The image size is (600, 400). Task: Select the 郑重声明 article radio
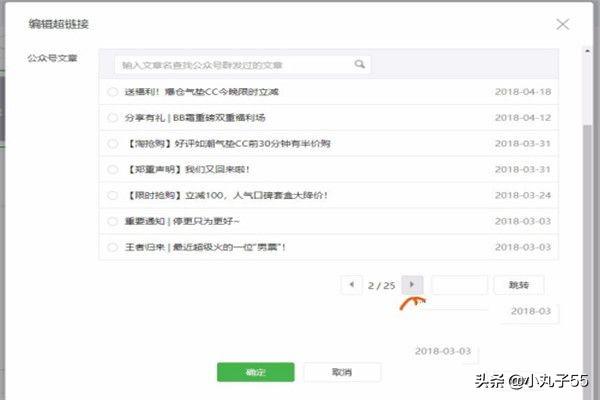pos(112,169)
